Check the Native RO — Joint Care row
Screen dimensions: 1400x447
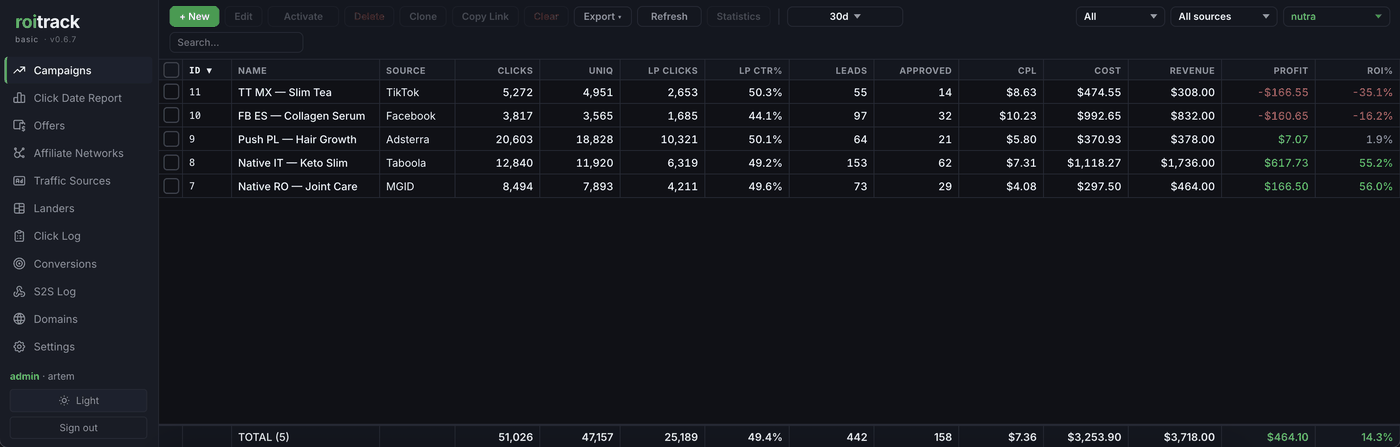pyautogui.click(x=171, y=186)
